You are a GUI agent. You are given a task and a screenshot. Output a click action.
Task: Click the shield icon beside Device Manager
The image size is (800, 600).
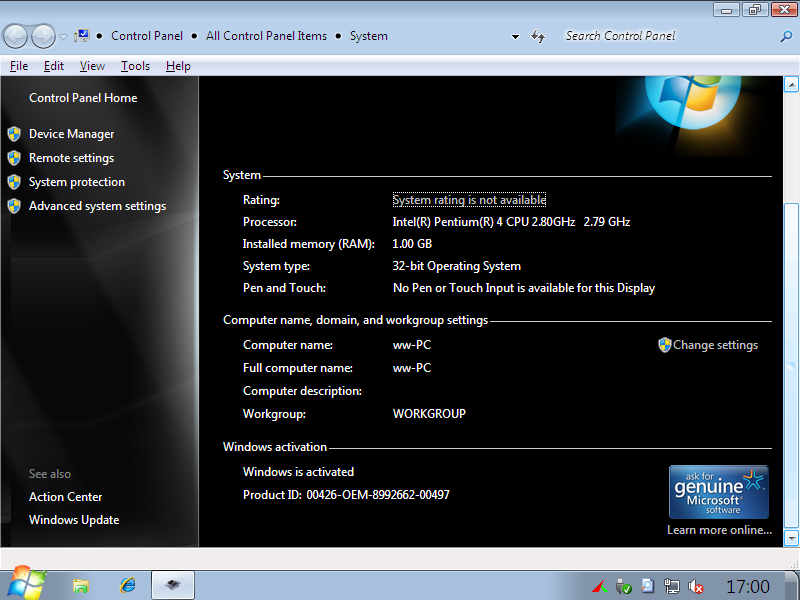pyautogui.click(x=14, y=134)
